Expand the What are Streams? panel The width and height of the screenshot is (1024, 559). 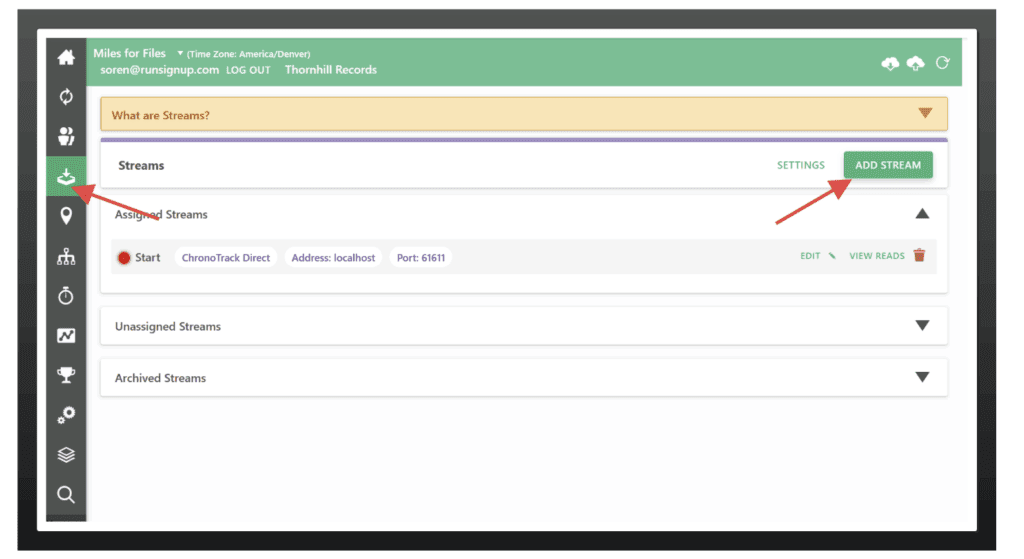[x=924, y=114]
